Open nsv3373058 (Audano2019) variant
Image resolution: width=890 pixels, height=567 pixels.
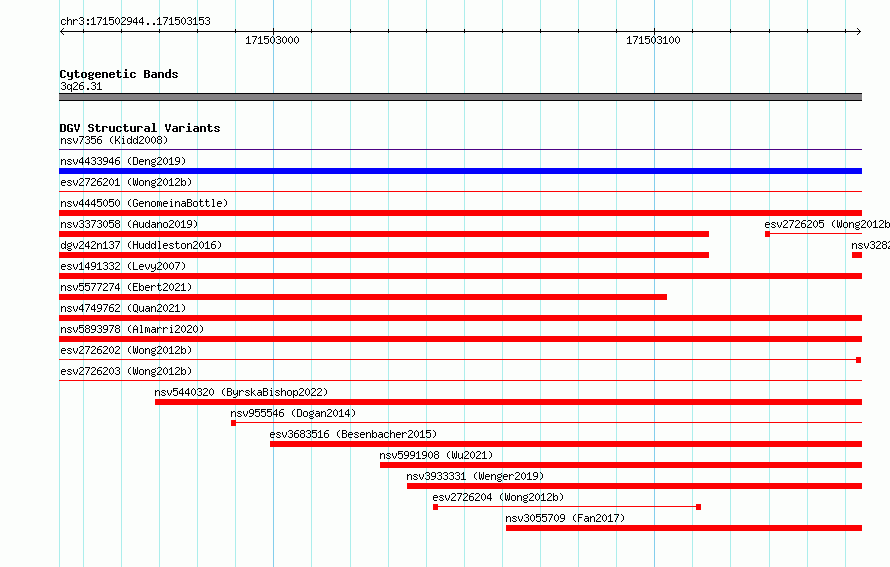click(x=129, y=224)
